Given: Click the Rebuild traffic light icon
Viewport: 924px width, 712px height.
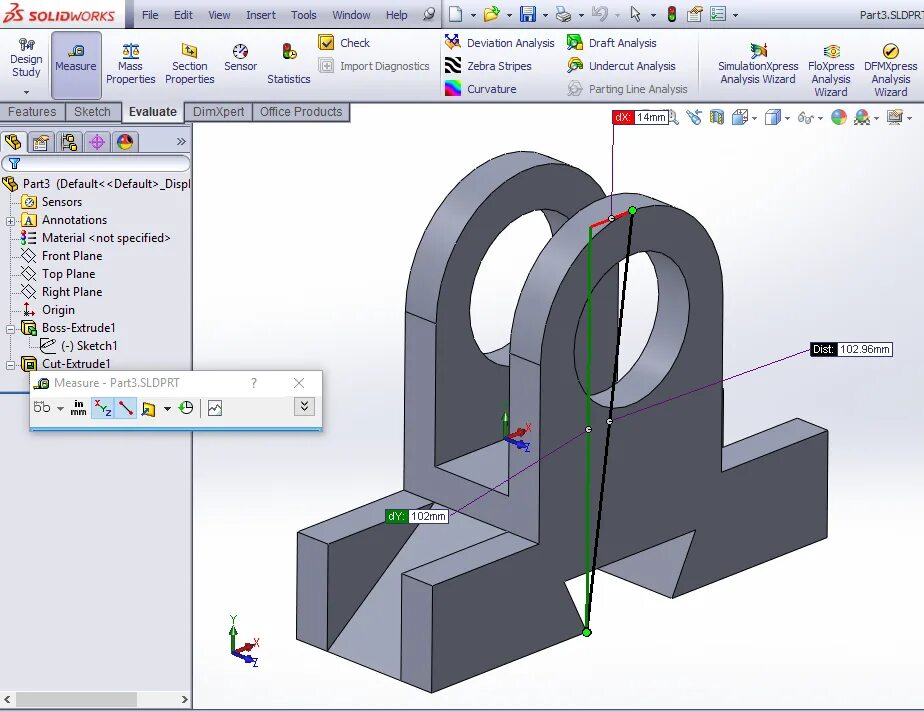Looking at the screenshot, I should click(x=672, y=14).
